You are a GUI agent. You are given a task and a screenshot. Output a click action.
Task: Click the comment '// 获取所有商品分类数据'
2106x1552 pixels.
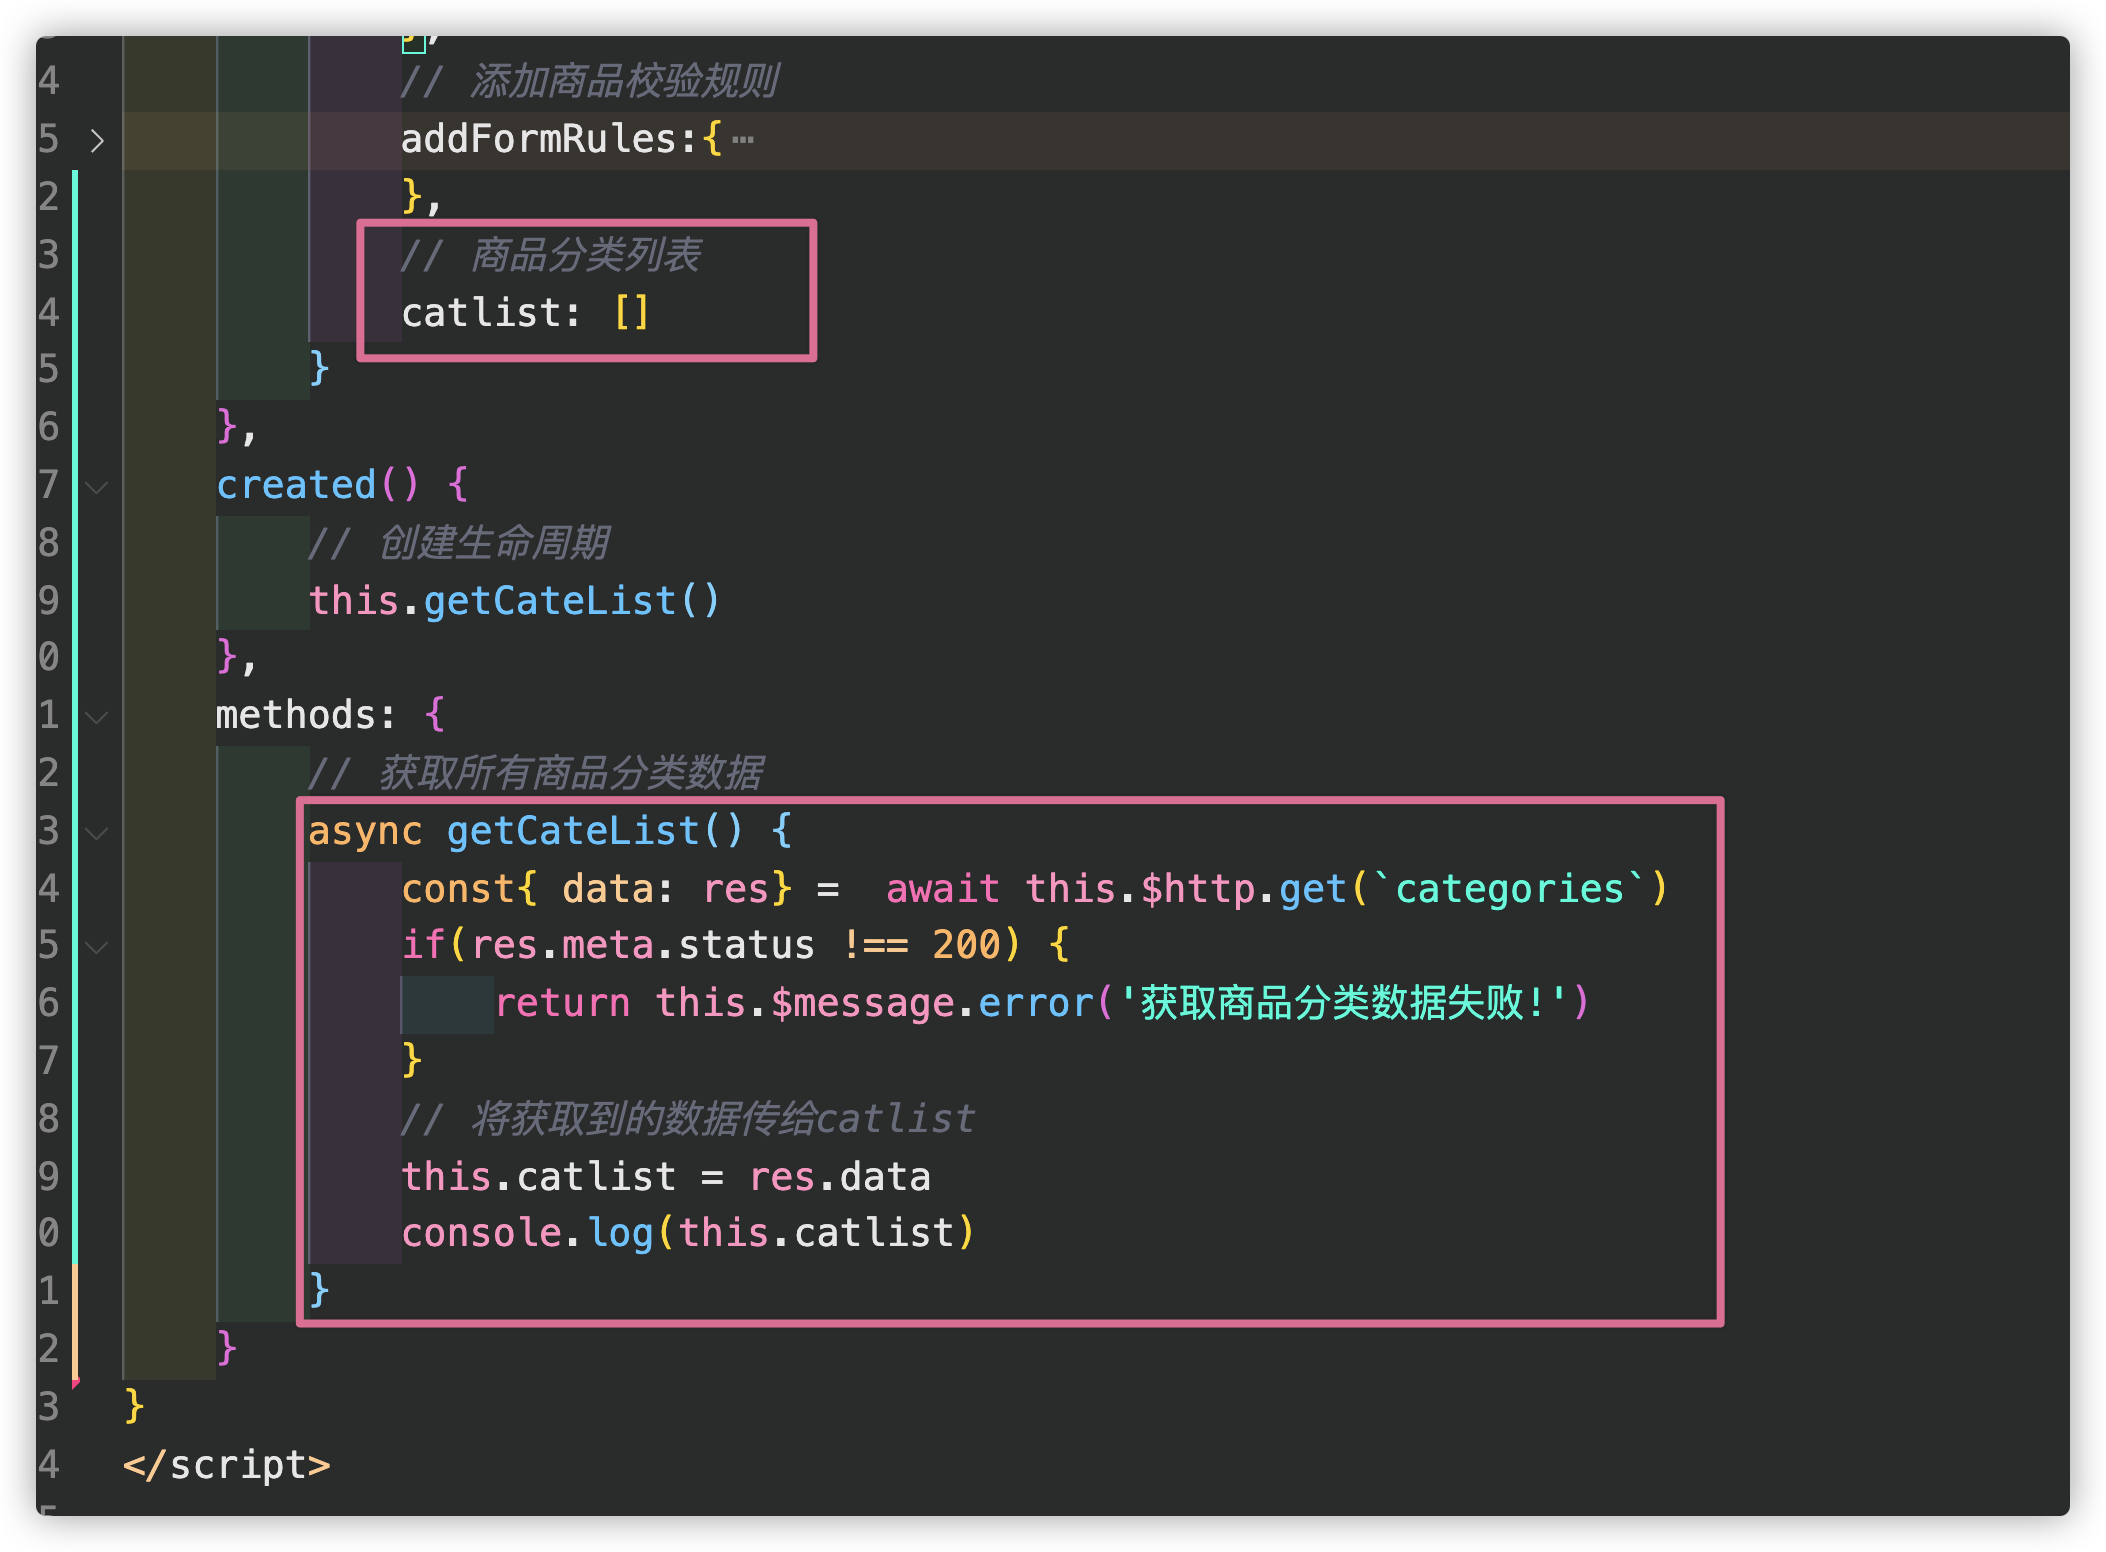[536, 773]
